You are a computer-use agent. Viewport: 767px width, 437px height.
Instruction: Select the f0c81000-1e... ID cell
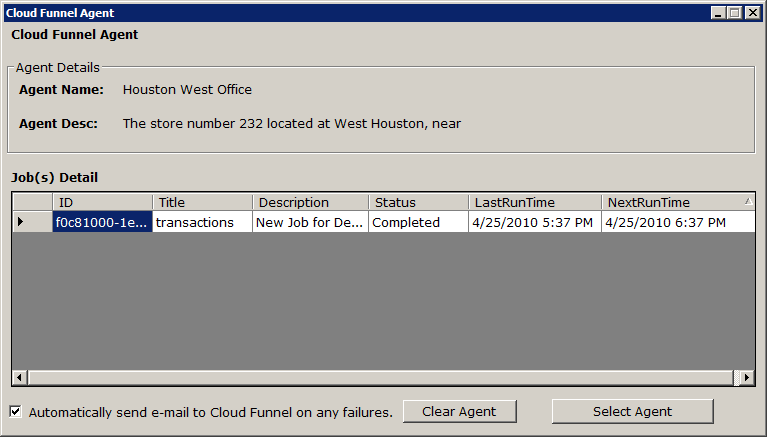pyautogui.click(x=102, y=222)
